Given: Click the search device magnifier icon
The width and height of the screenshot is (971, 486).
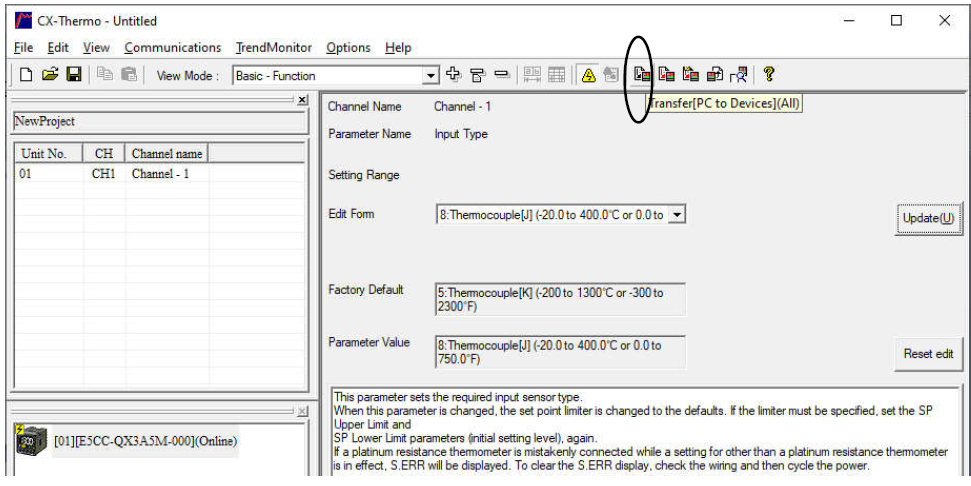Looking at the screenshot, I should coord(738,75).
